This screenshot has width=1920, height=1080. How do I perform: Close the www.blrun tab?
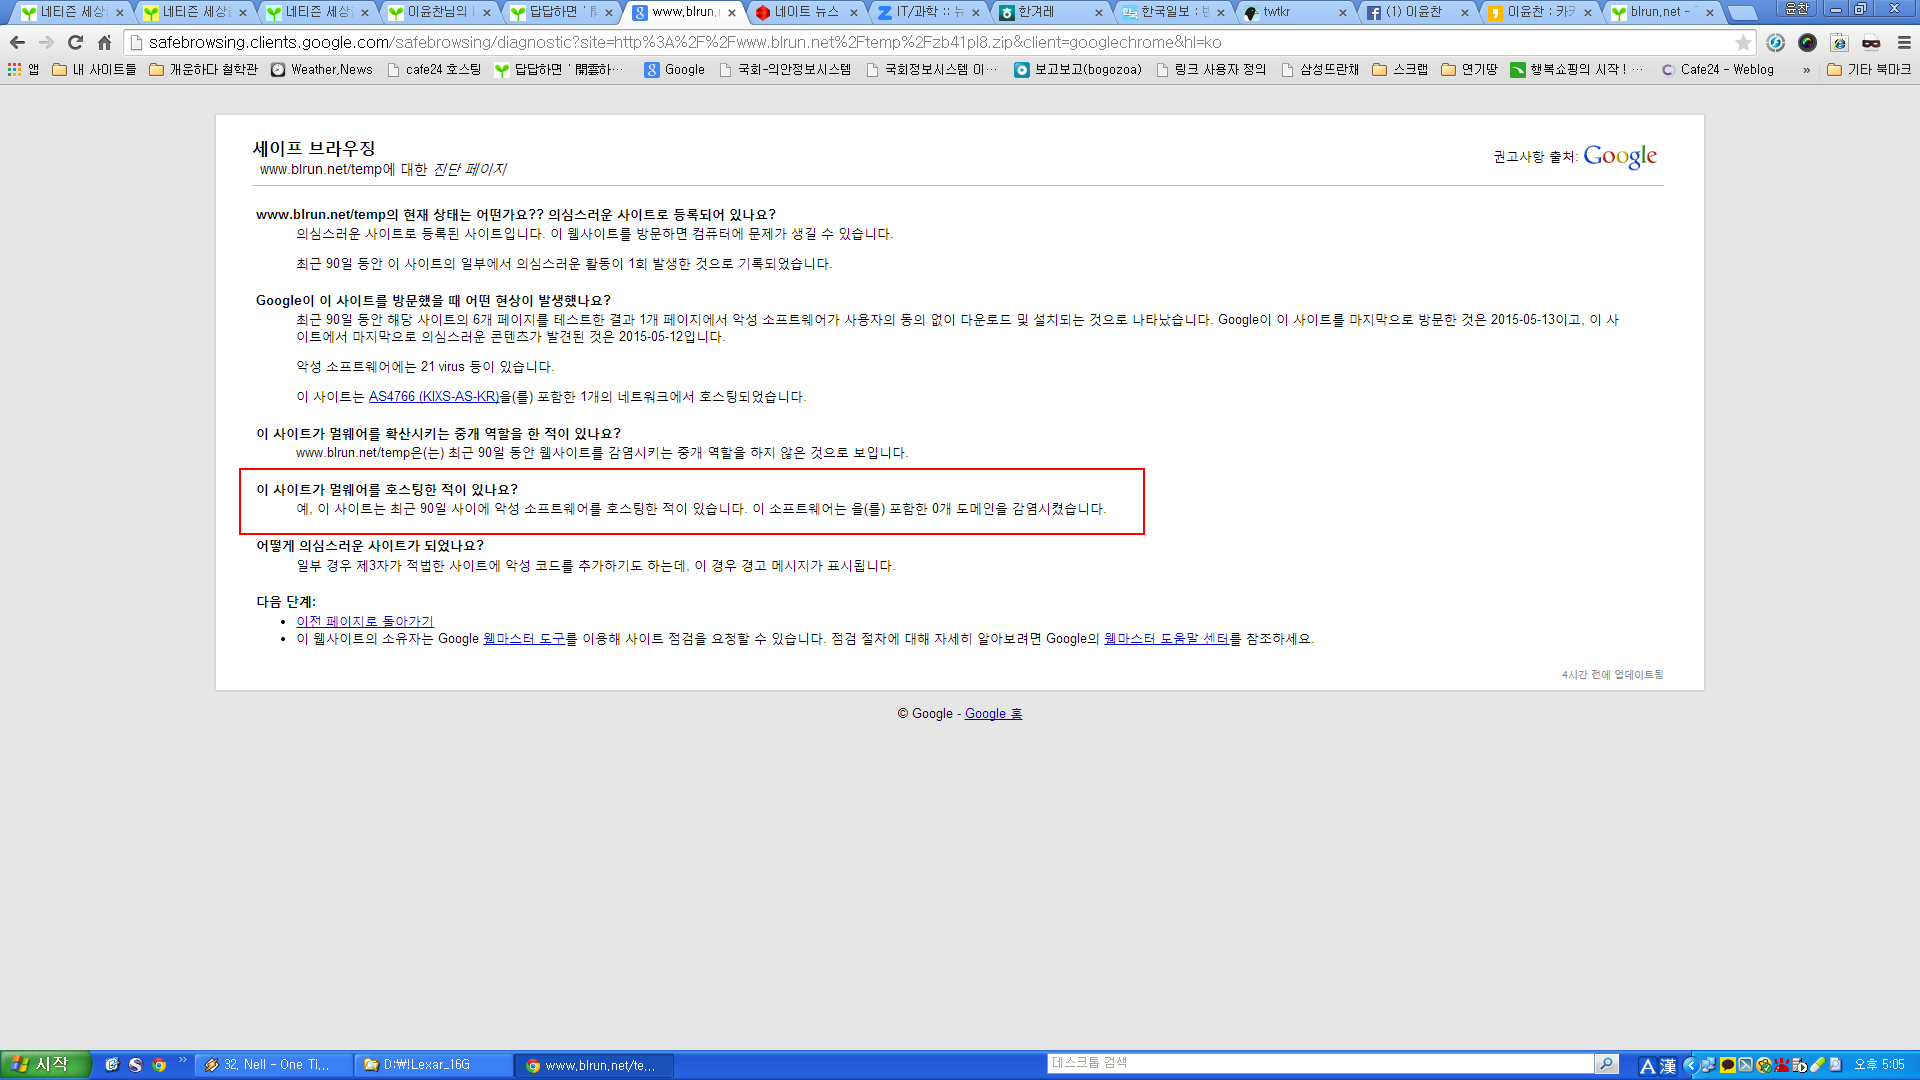732,13
